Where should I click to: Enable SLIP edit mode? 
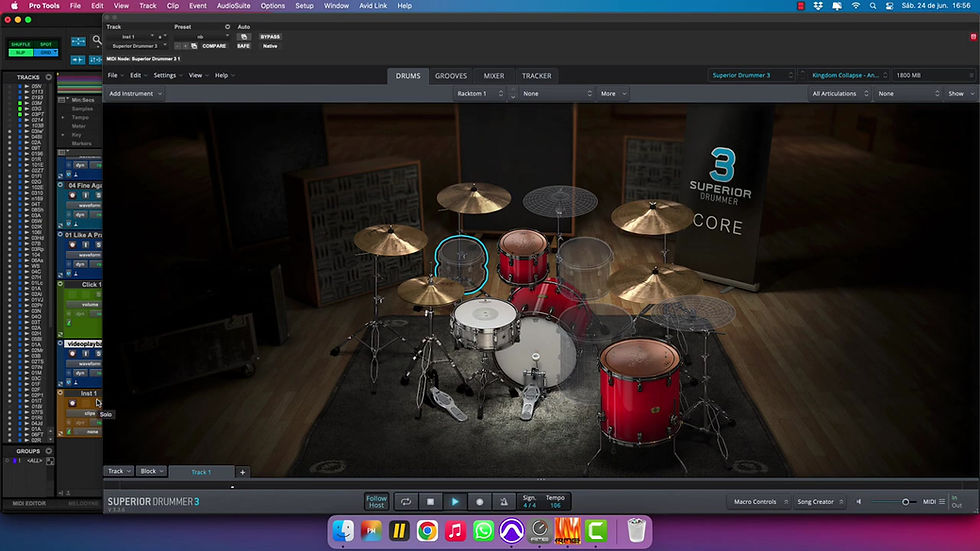(21, 52)
